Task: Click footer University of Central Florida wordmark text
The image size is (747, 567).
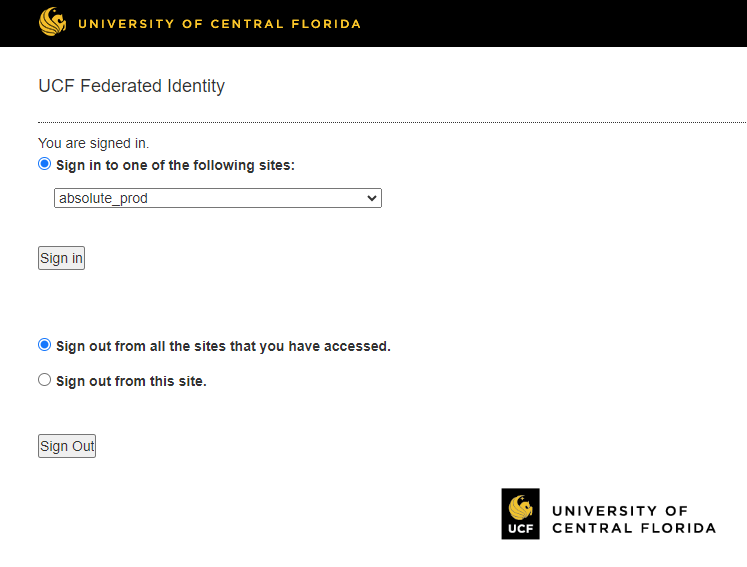Action: (x=634, y=519)
